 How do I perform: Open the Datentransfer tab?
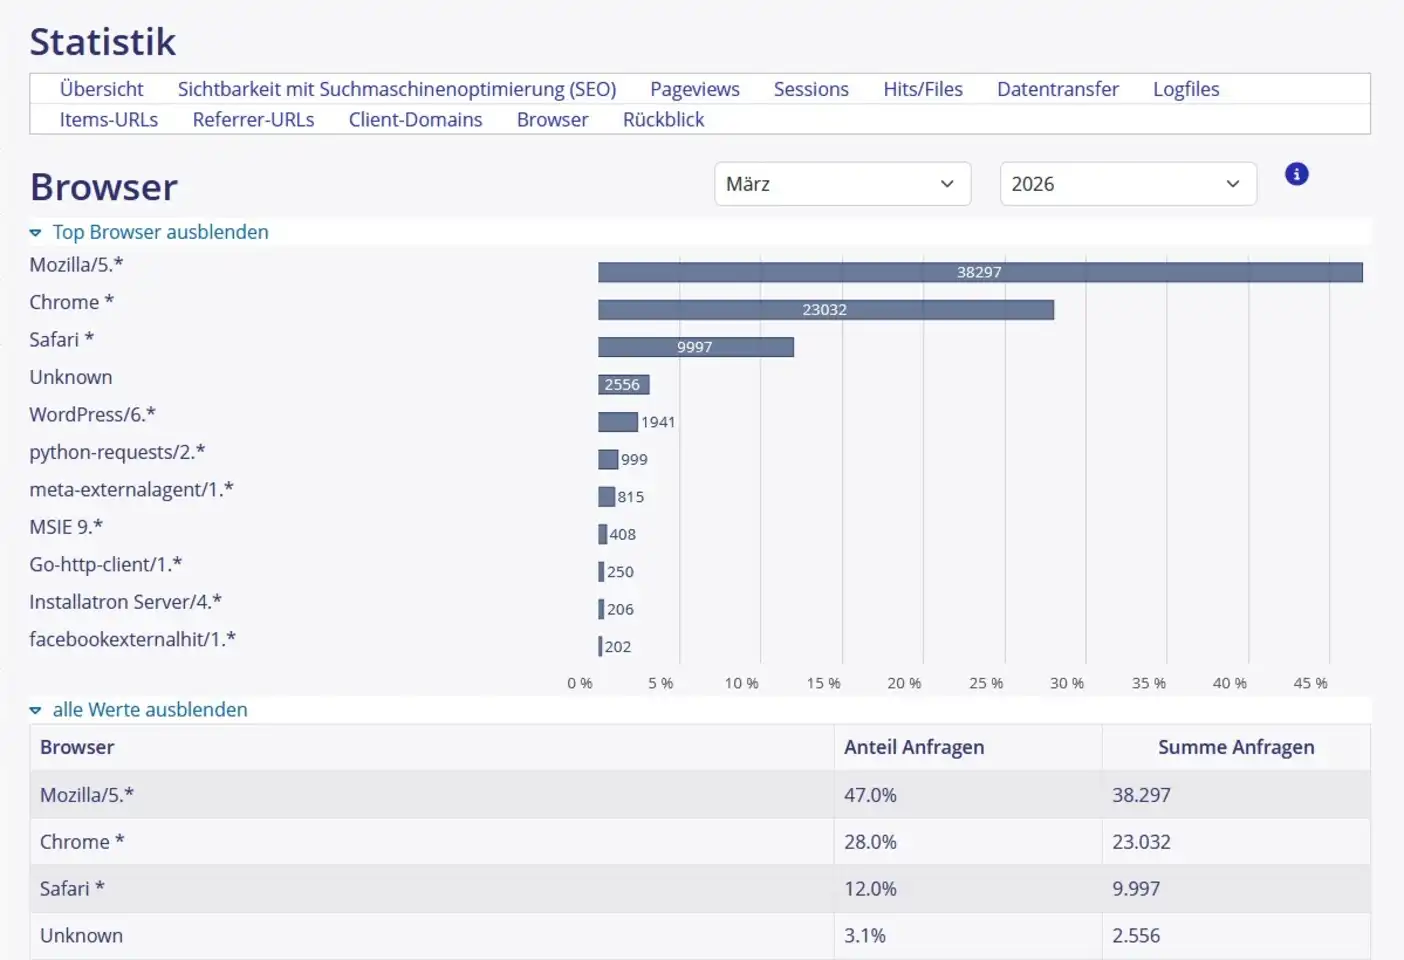pyautogui.click(x=1057, y=89)
